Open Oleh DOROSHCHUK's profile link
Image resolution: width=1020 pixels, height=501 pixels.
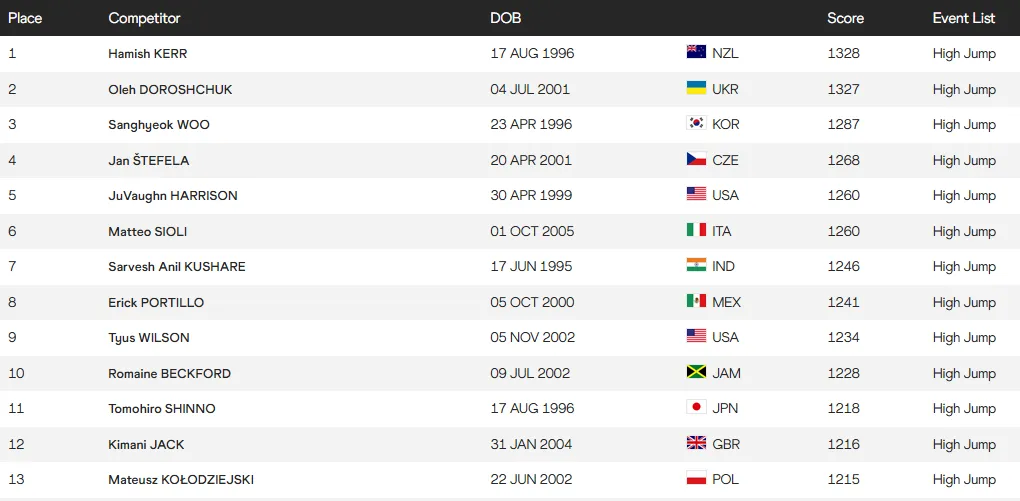tap(170, 89)
